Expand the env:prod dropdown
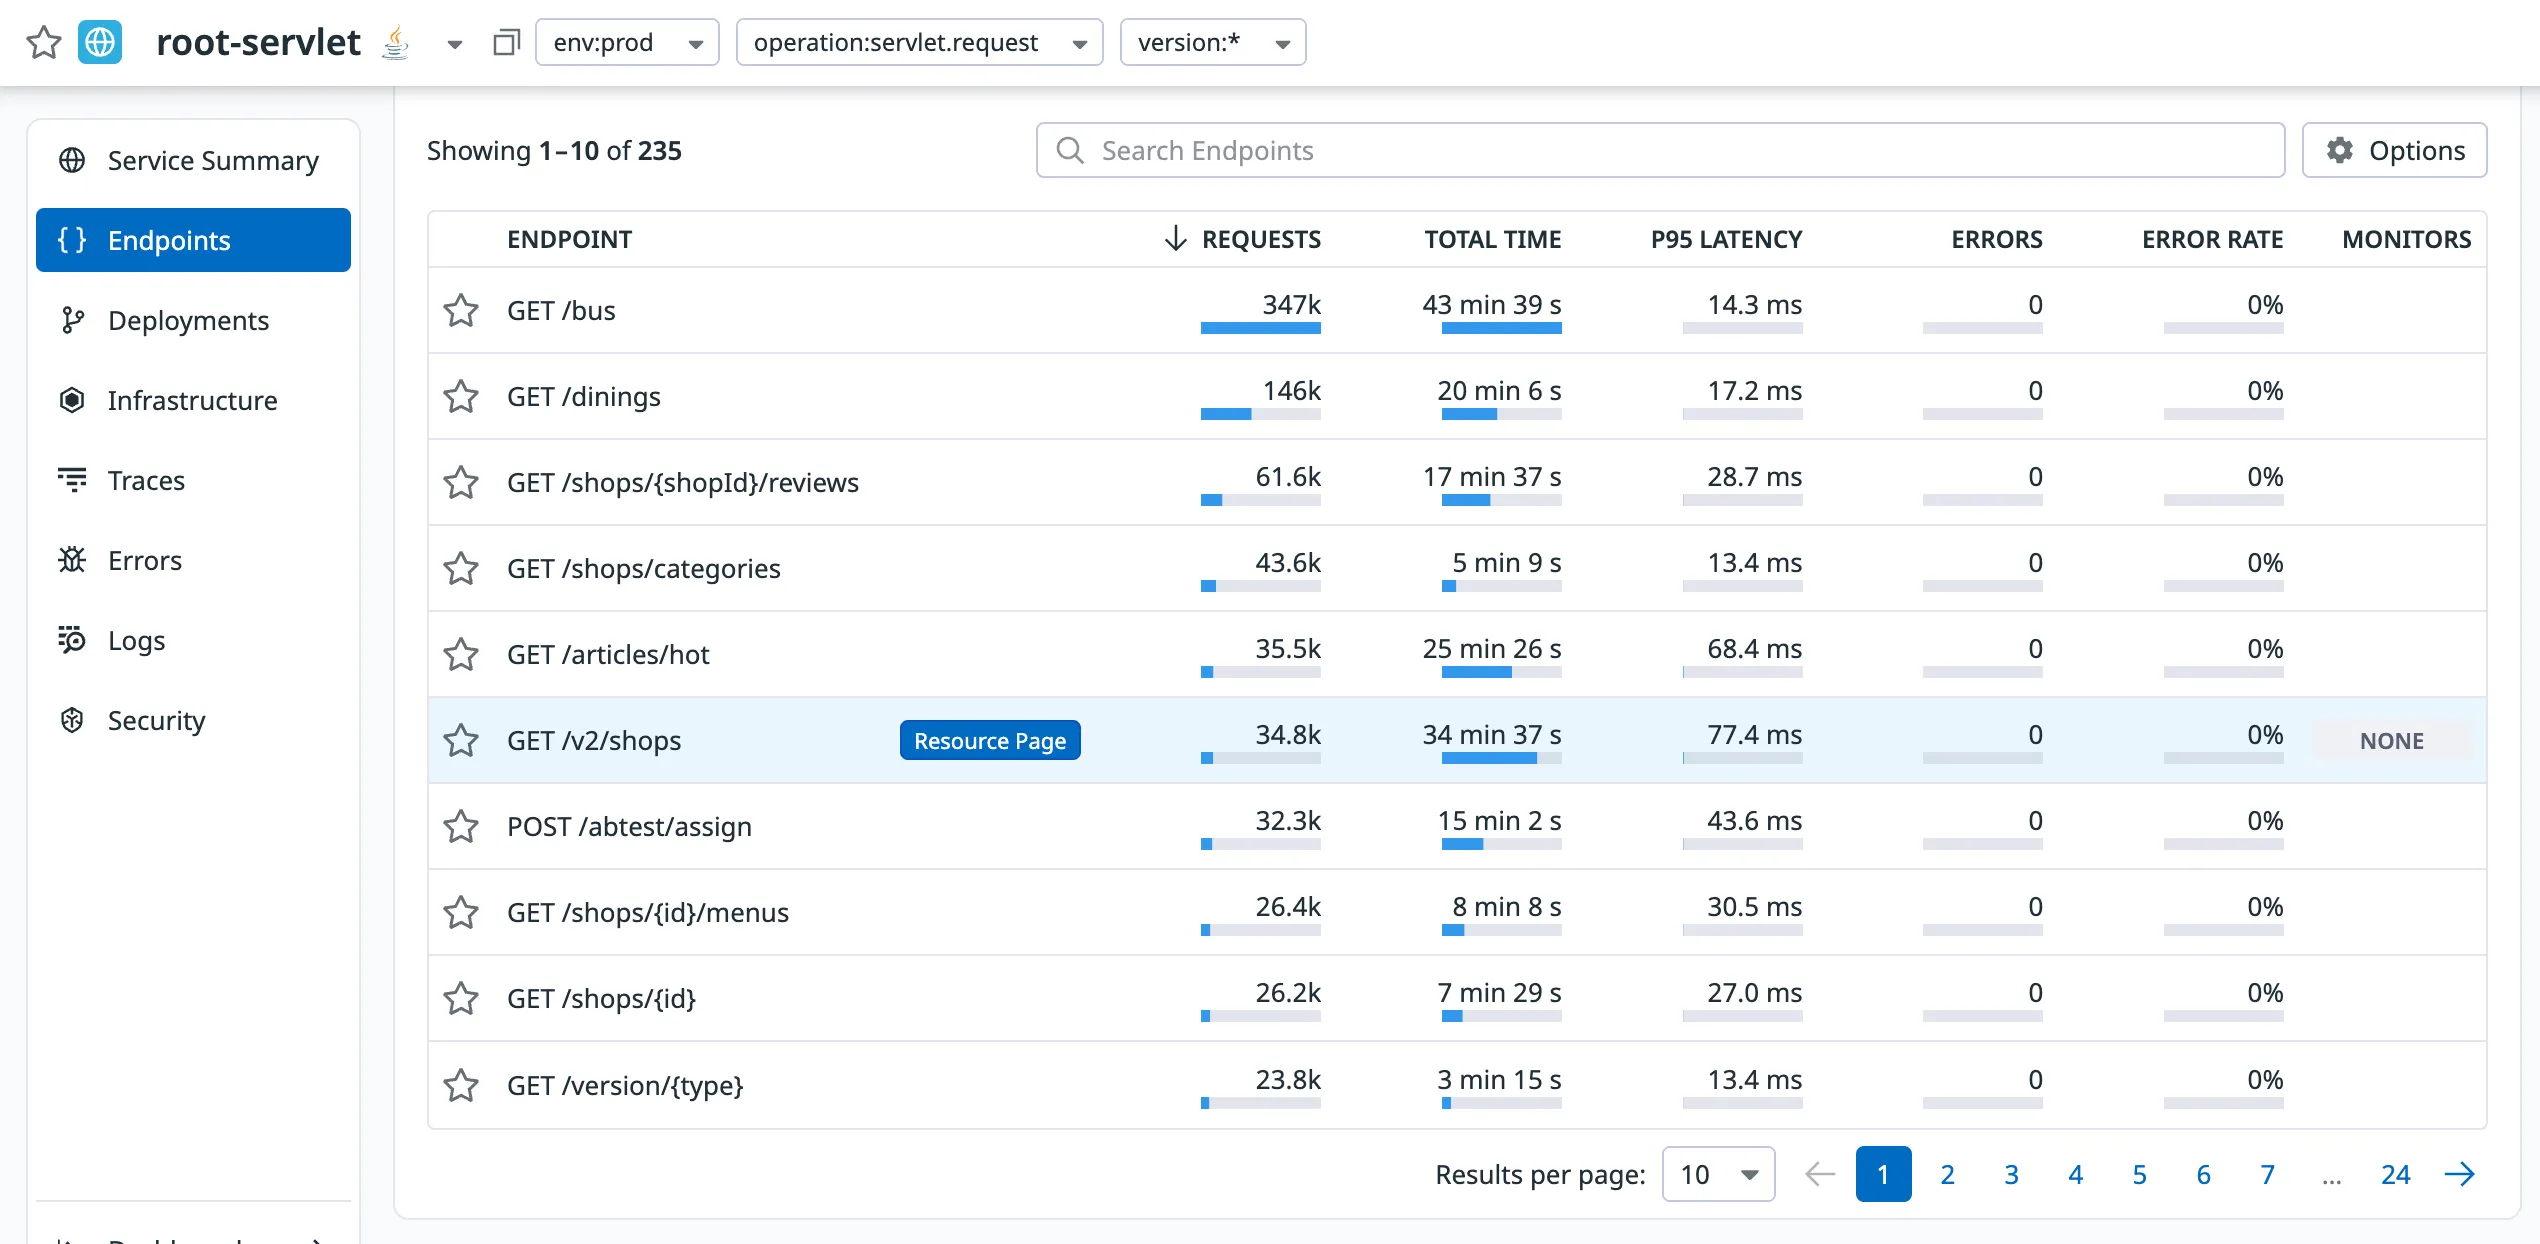 pyautogui.click(x=627, y=43)
